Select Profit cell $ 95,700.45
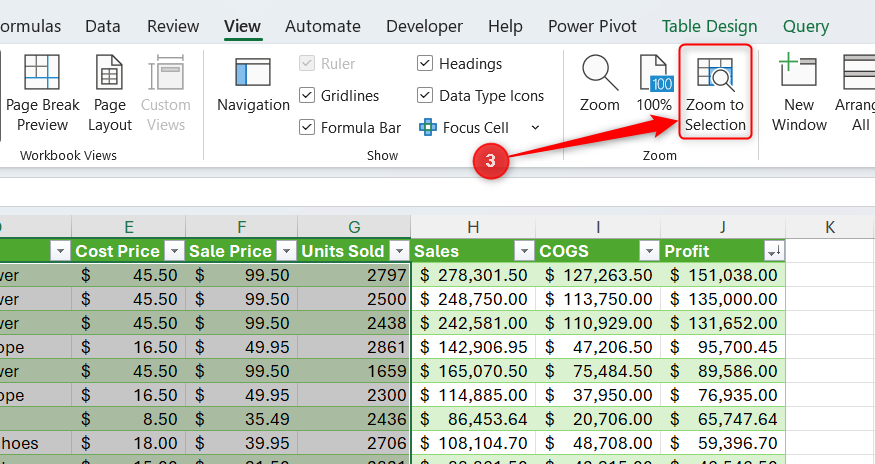The image size is (875, 464). tap(723, 347)
